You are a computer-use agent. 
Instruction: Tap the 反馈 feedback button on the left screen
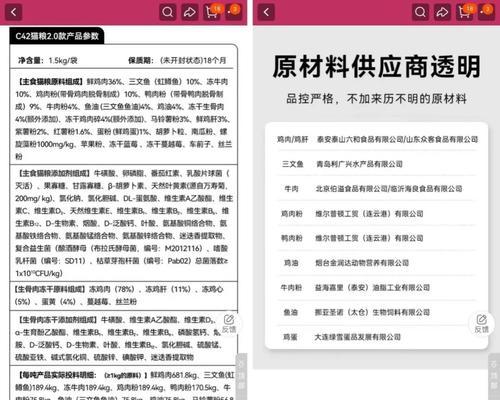pos(229,323)
